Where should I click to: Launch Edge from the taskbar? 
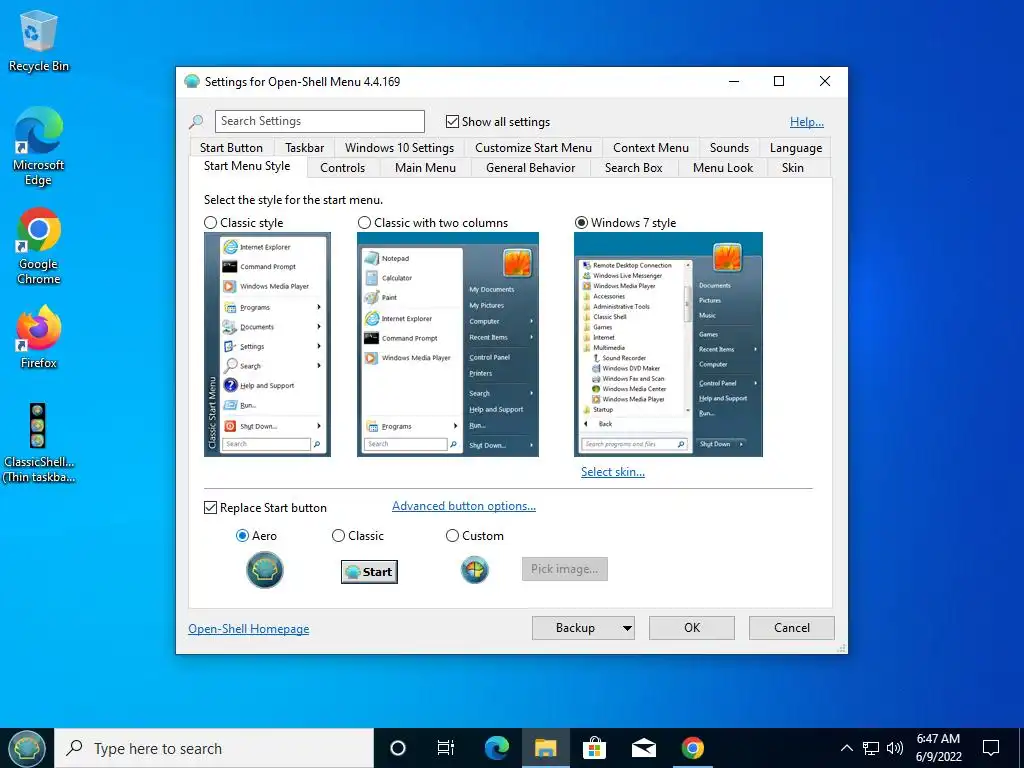497,748
